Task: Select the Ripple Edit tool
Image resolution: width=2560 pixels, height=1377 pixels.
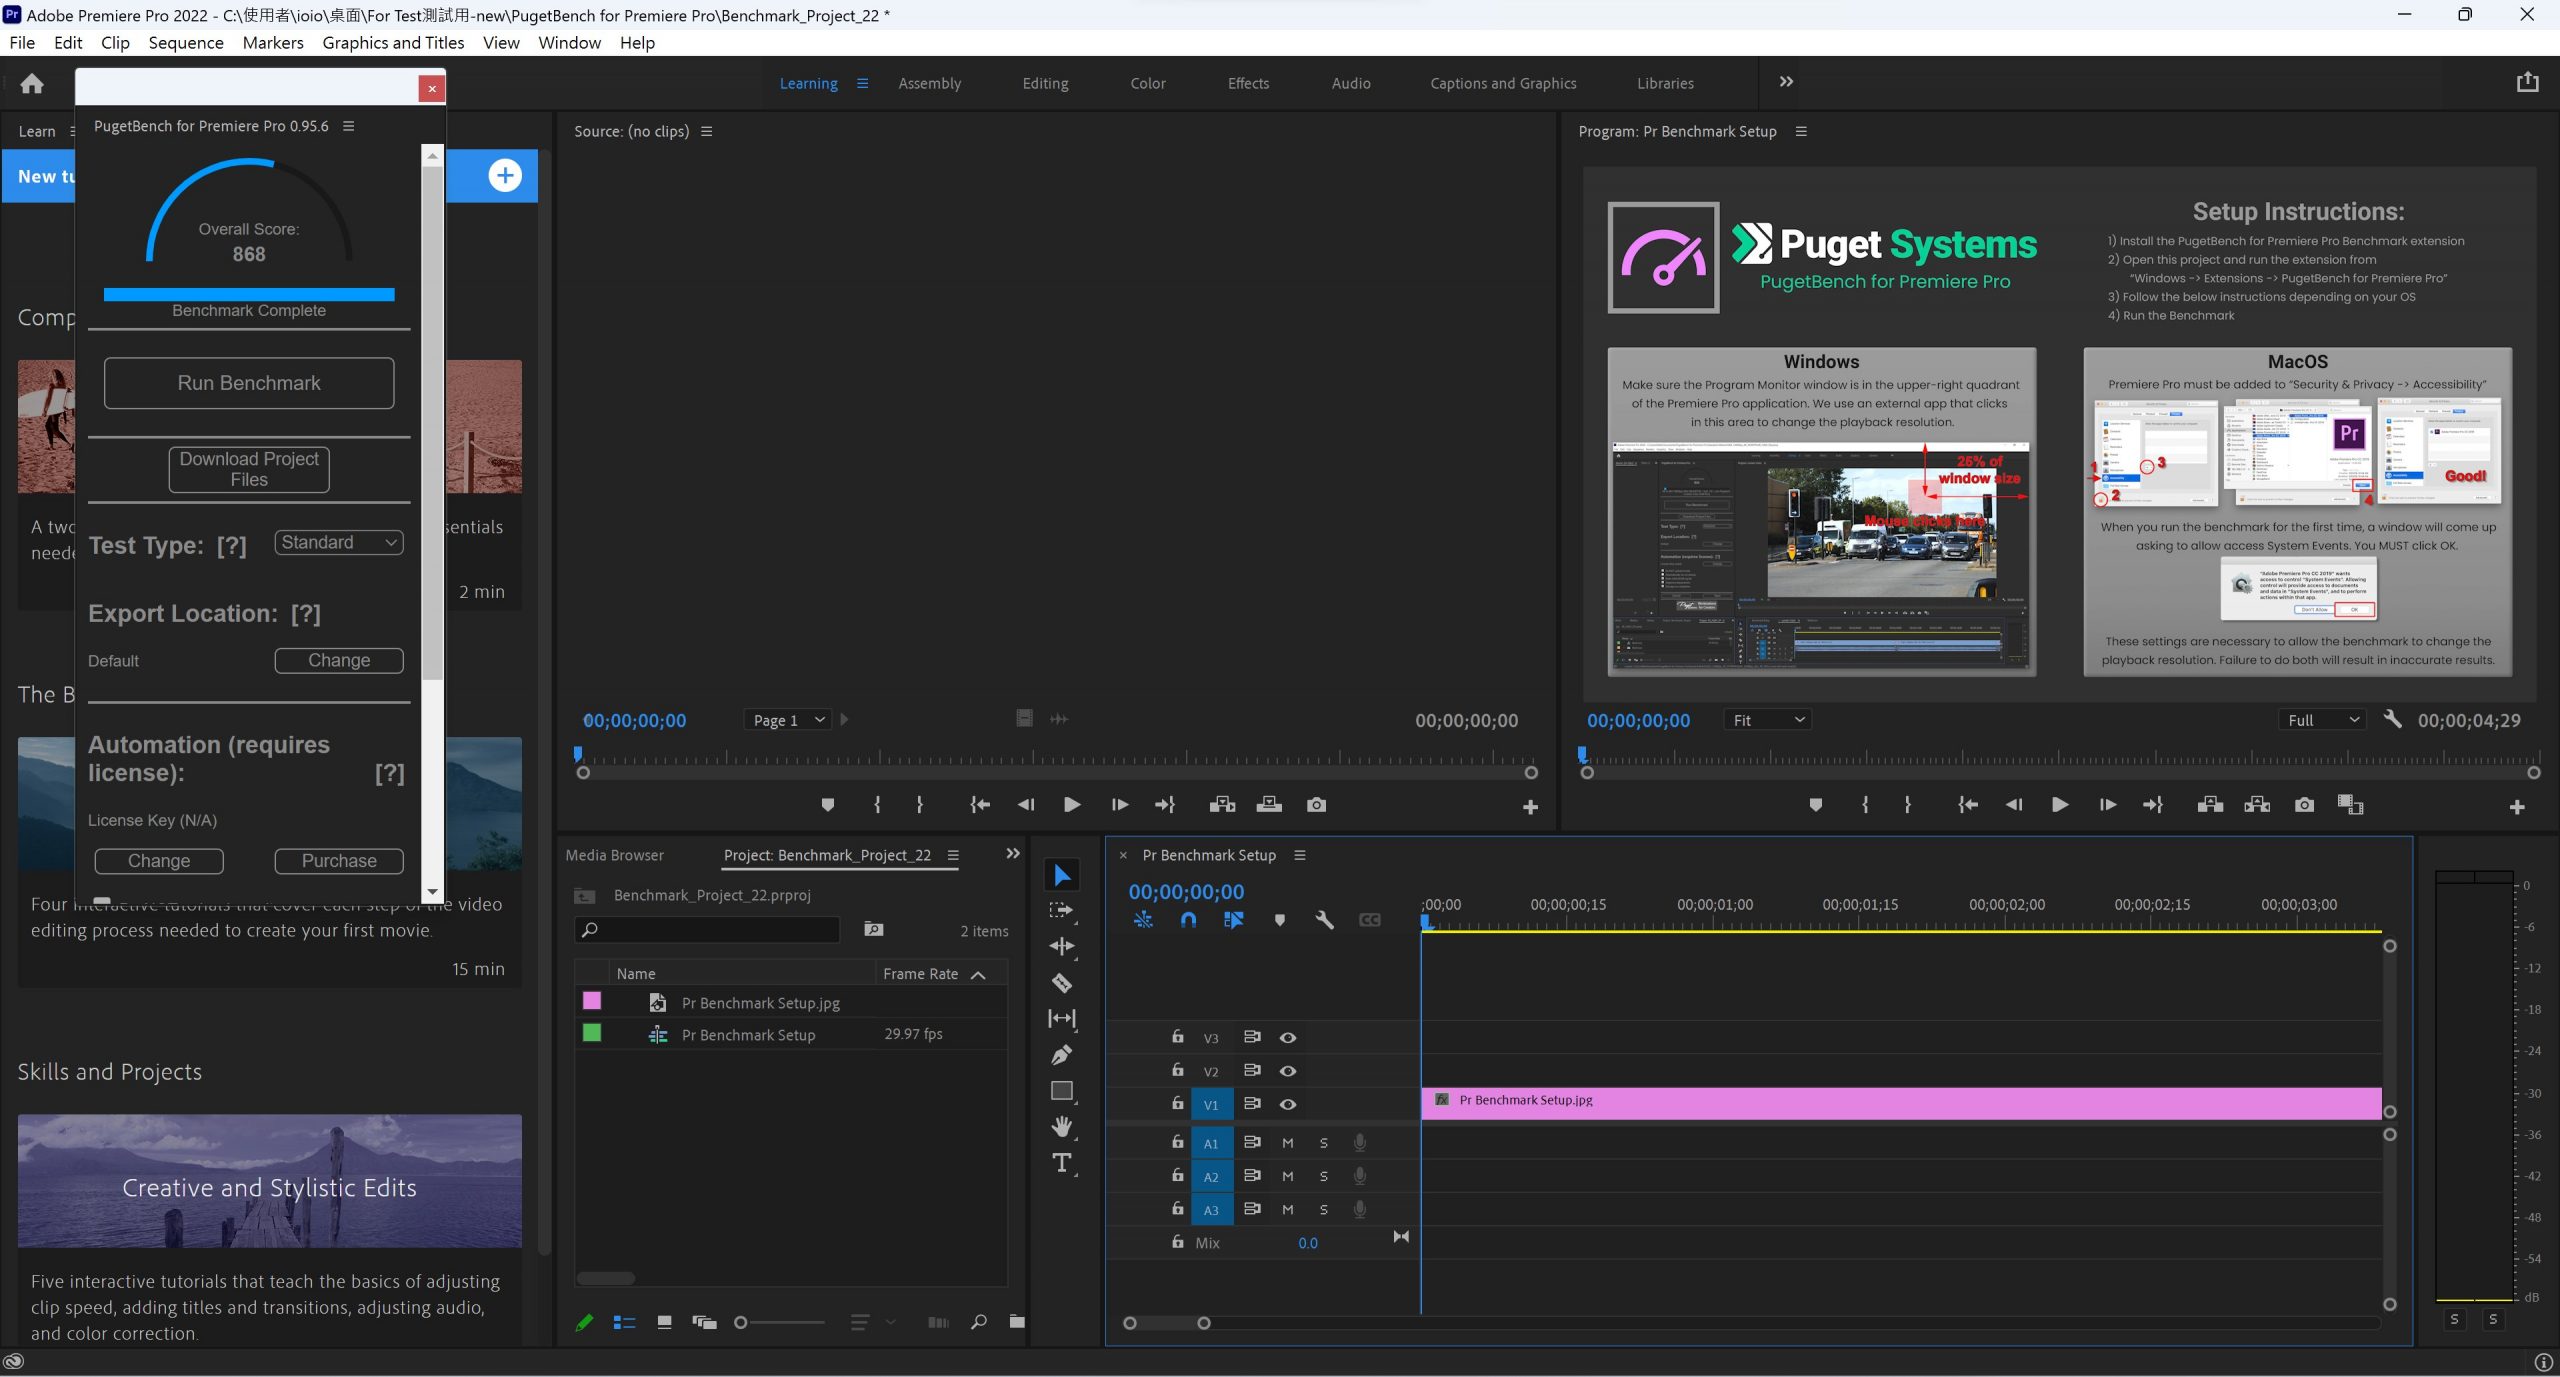Action: click(x=1062, y=946)
